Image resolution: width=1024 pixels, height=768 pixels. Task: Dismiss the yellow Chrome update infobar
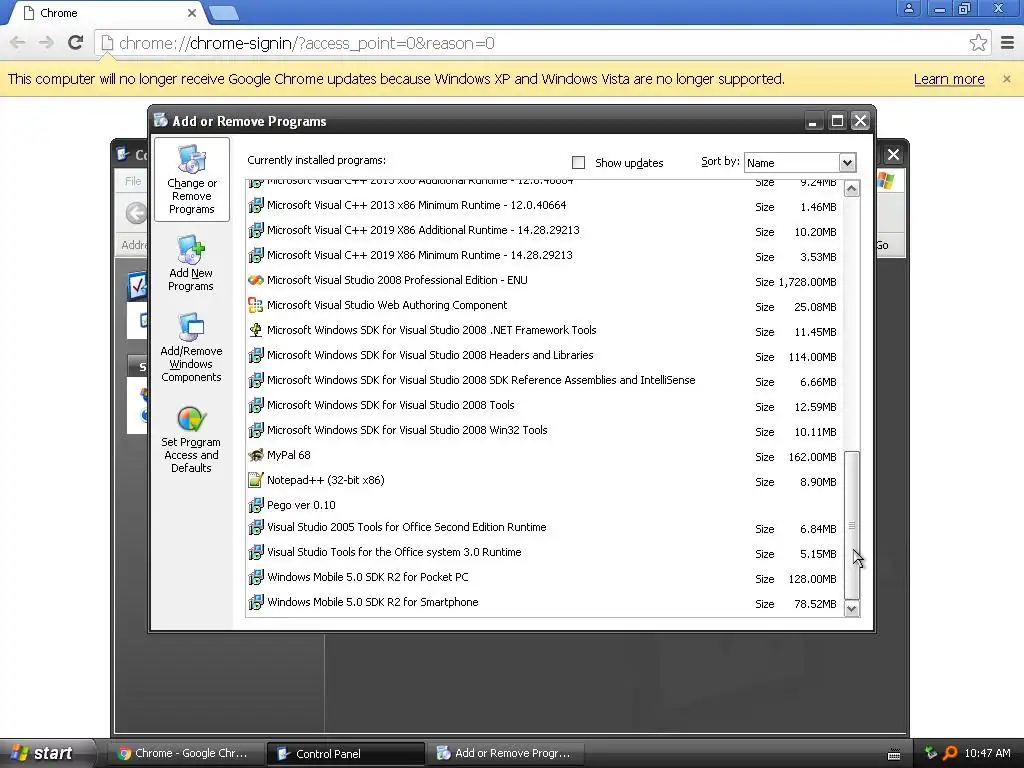pos(1006,79)
